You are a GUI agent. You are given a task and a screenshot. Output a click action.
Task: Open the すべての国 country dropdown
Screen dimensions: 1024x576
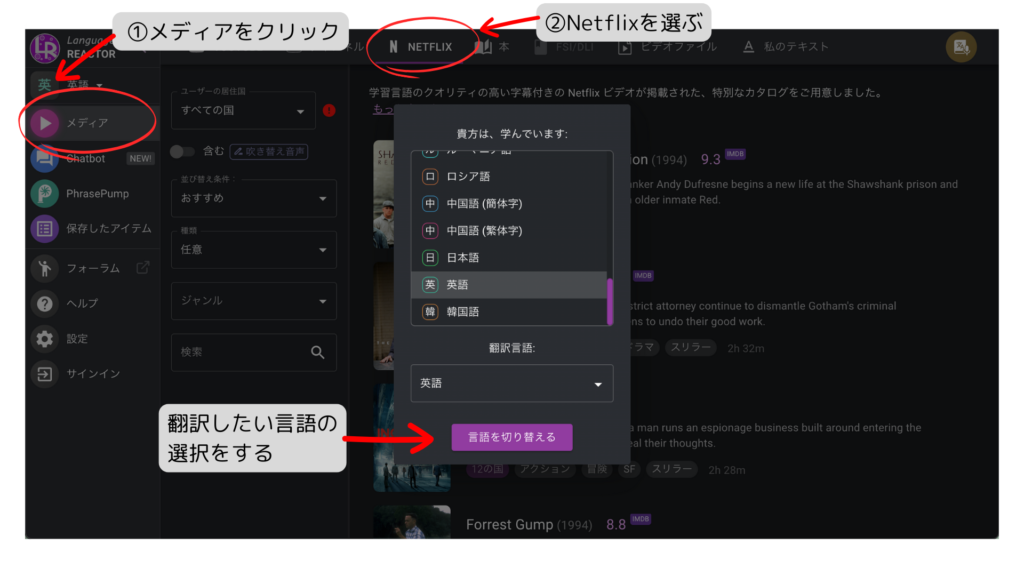point(243,110)
